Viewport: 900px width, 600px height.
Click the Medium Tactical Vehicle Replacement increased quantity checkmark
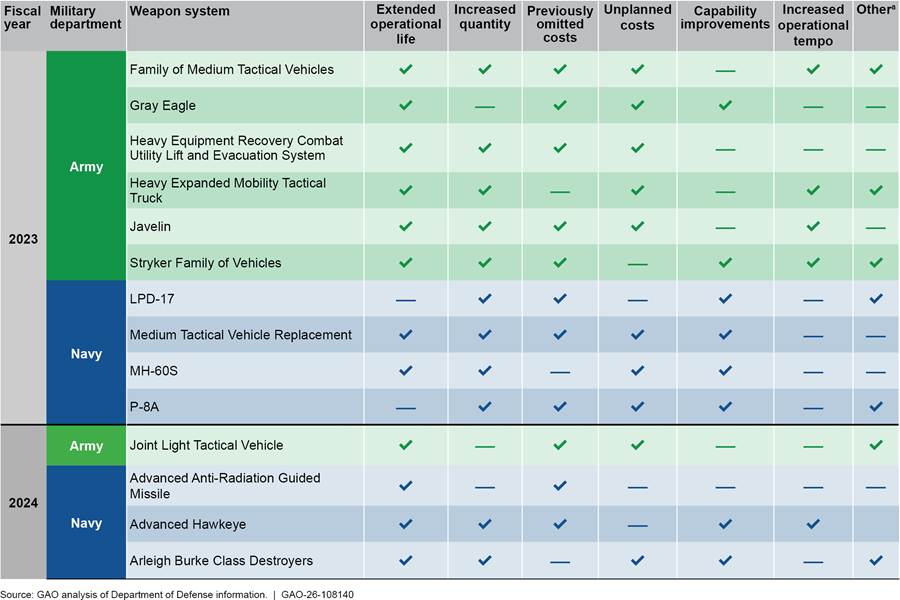[x=484, y=335]
